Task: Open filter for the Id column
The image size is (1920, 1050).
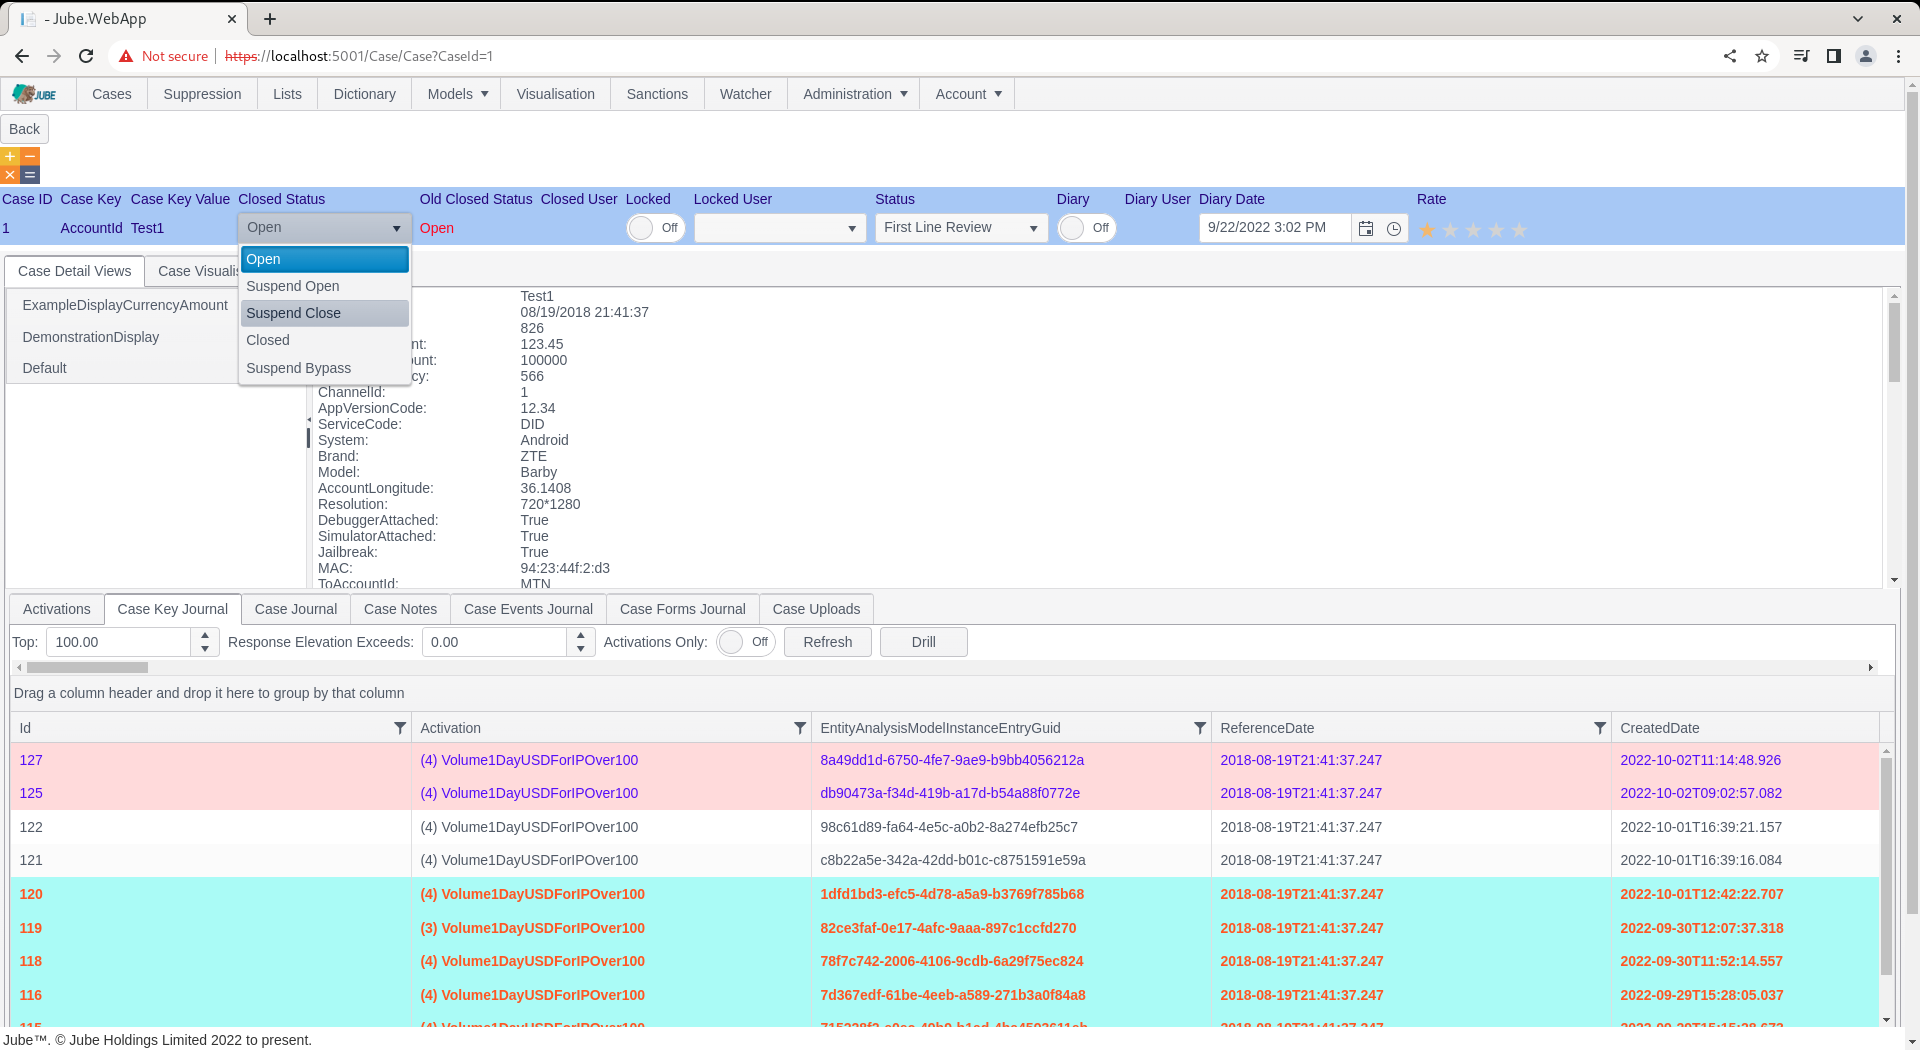Action: pyautogui.click(x=400, y=728)
